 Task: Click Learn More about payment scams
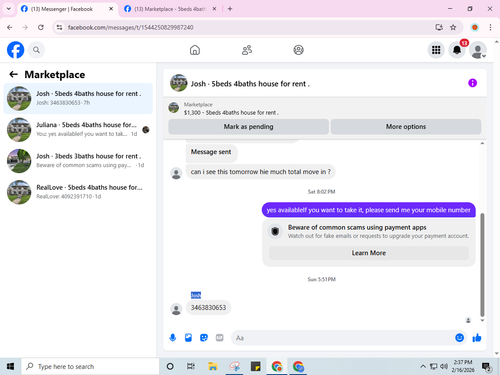point(369,253)
